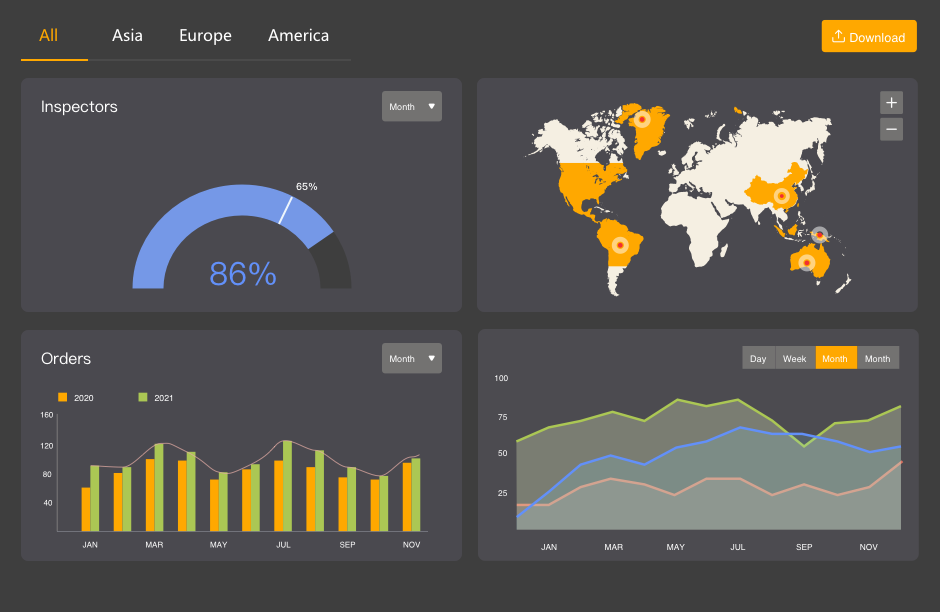The image size is (940, 612).
Task: Click the 65% gauge marker label
Action: coord(306,186)
